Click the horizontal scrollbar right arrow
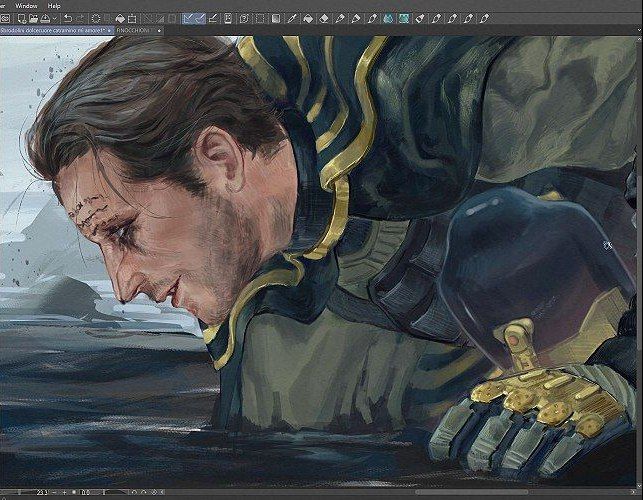The height and width of the screenshot is (500, 643). coord(633,492)
